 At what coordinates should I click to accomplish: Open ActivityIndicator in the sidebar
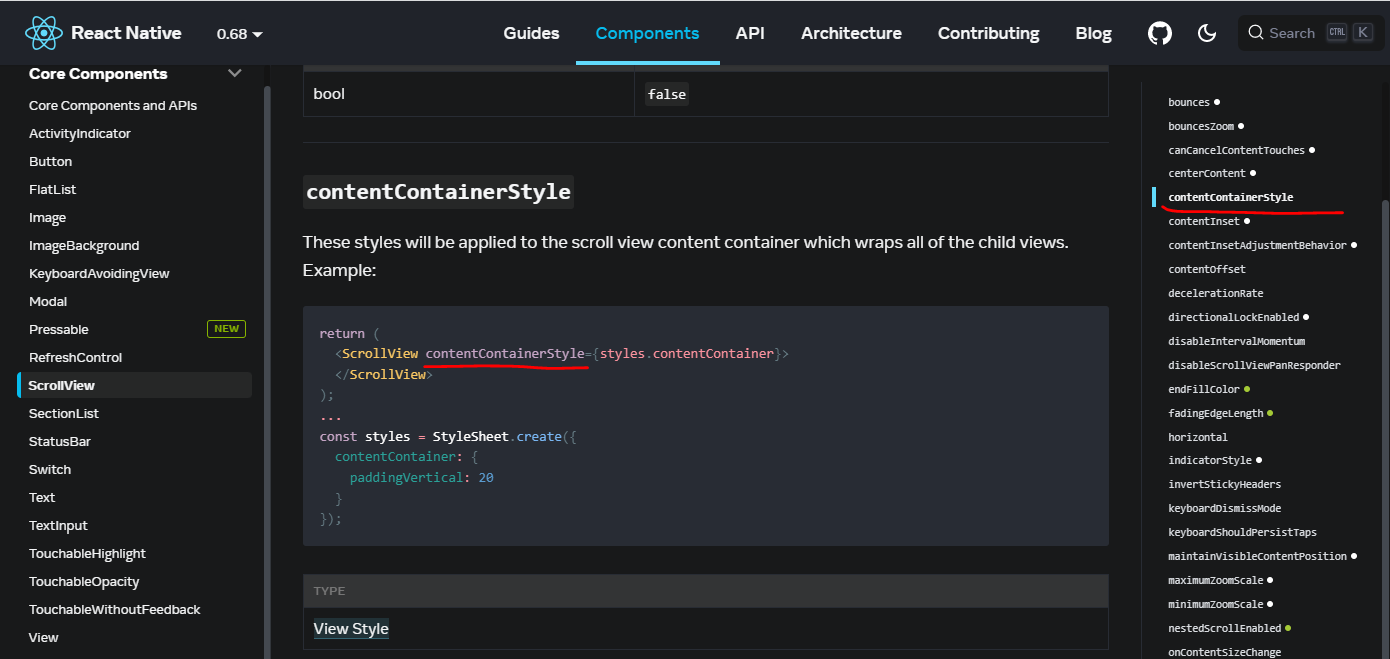point(80,133)
